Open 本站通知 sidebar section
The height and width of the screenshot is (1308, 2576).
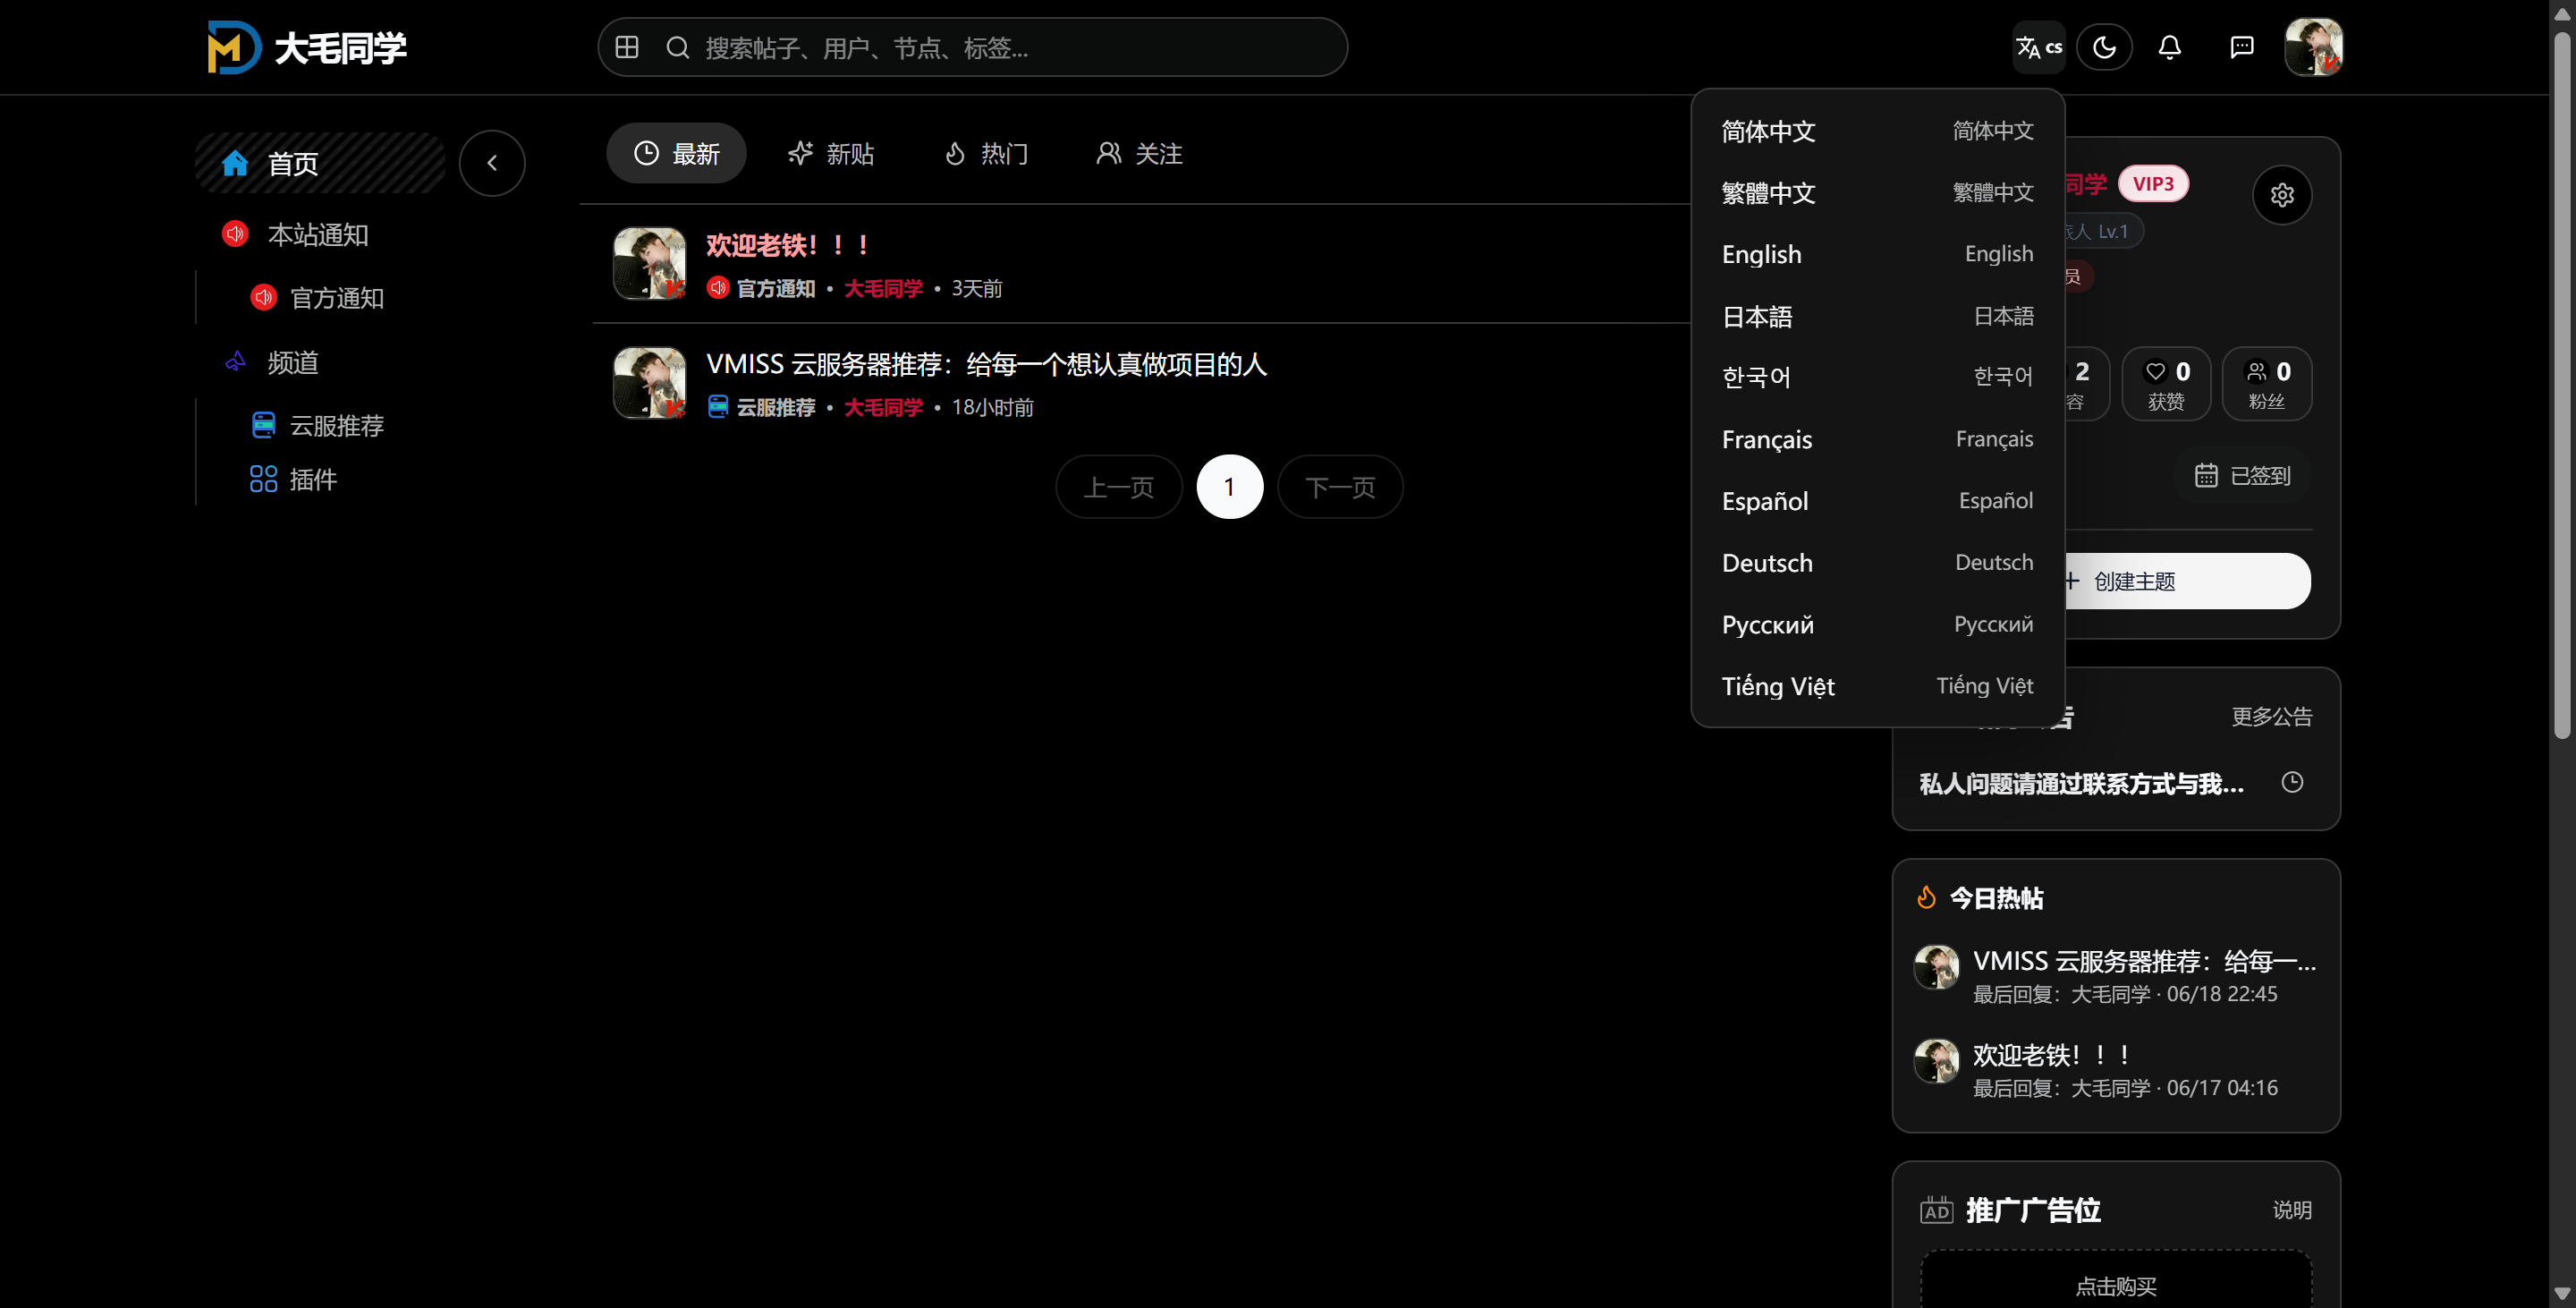[x=318, y=235]
